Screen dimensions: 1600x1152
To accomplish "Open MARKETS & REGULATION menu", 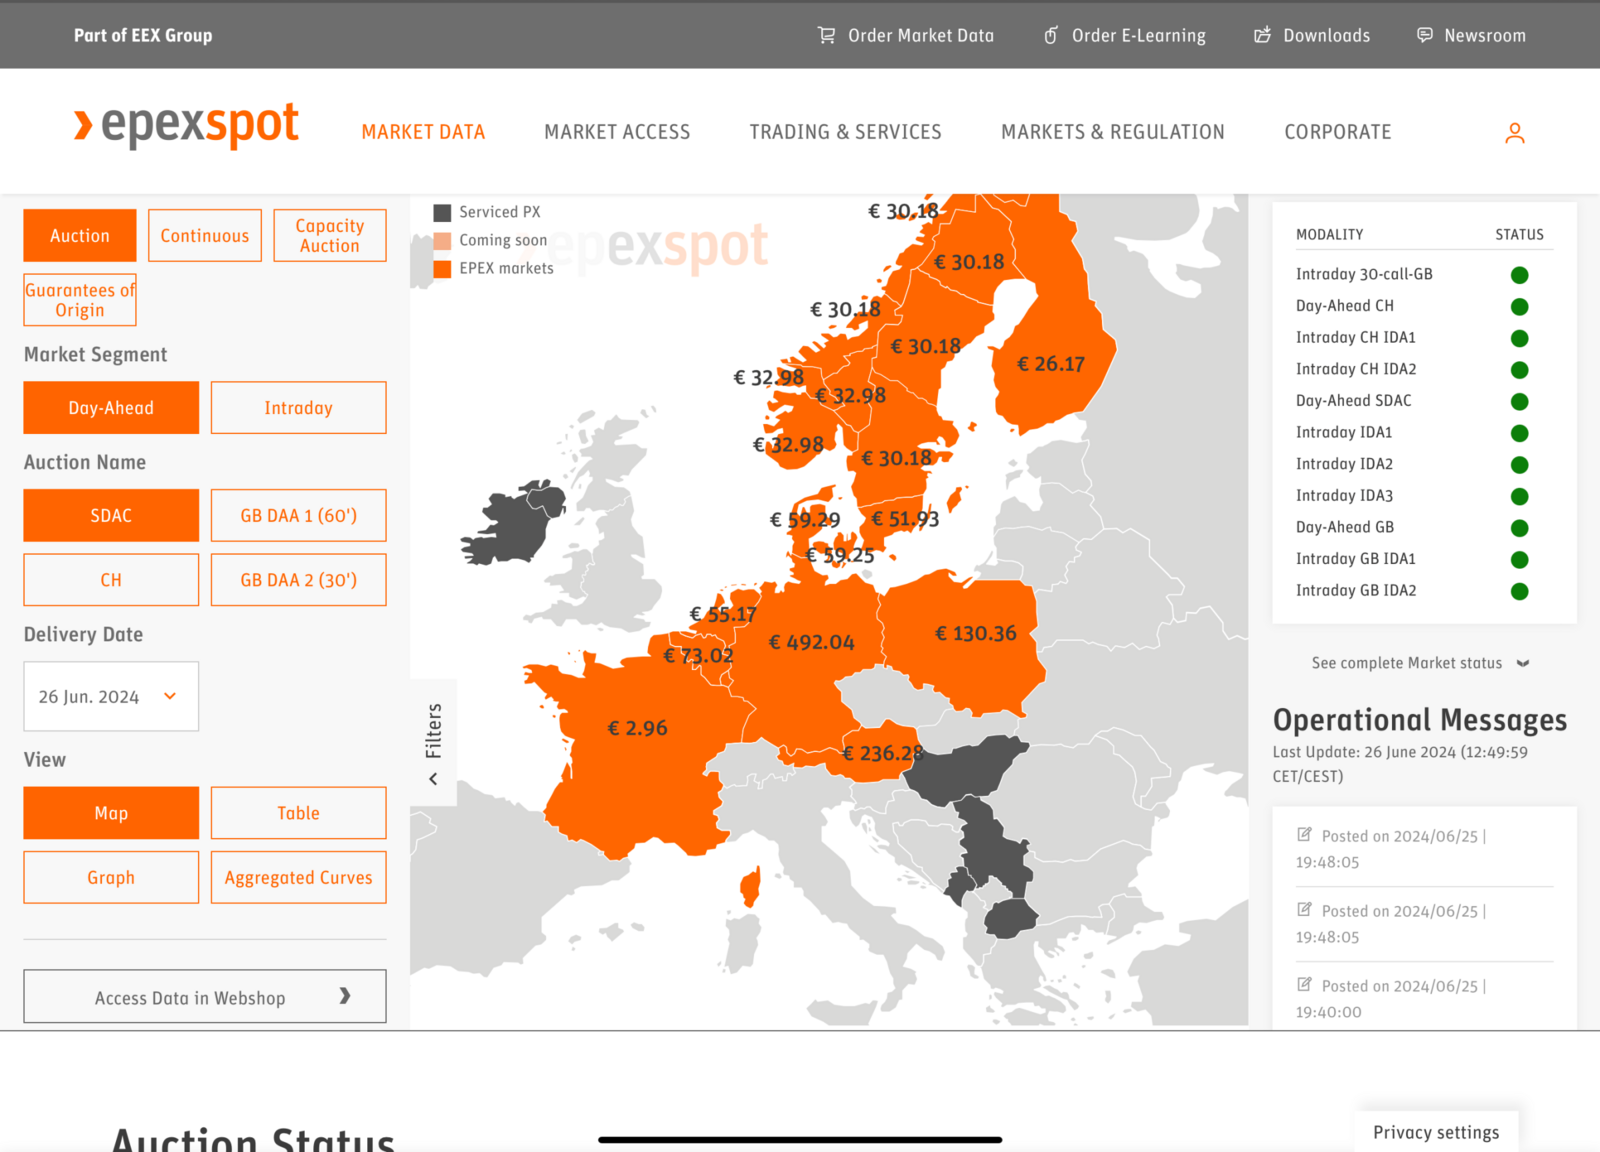I will [1113, 132].
